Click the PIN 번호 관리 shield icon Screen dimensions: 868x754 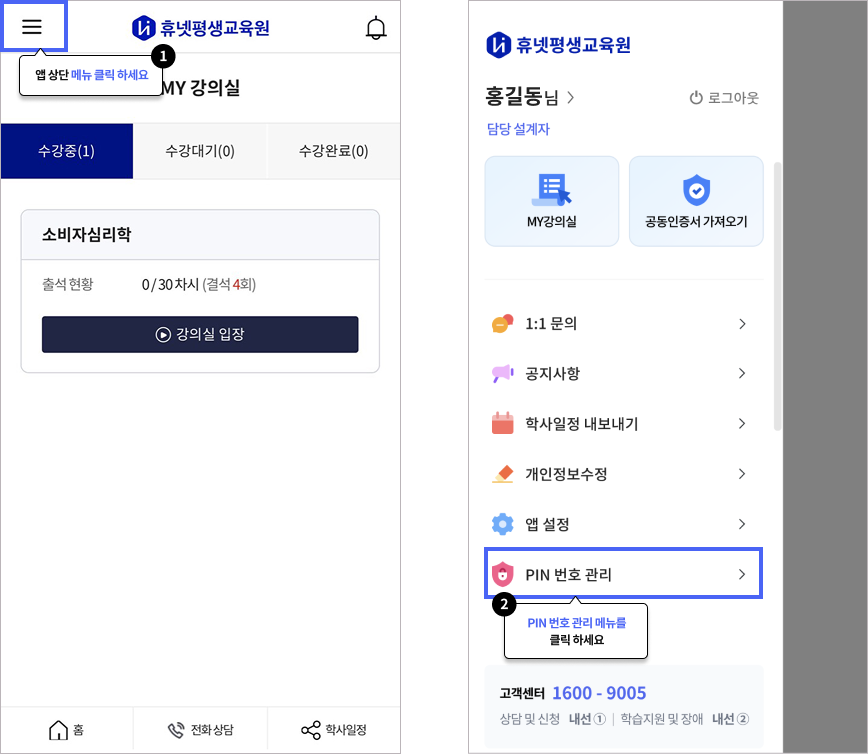tap(502, 574)
